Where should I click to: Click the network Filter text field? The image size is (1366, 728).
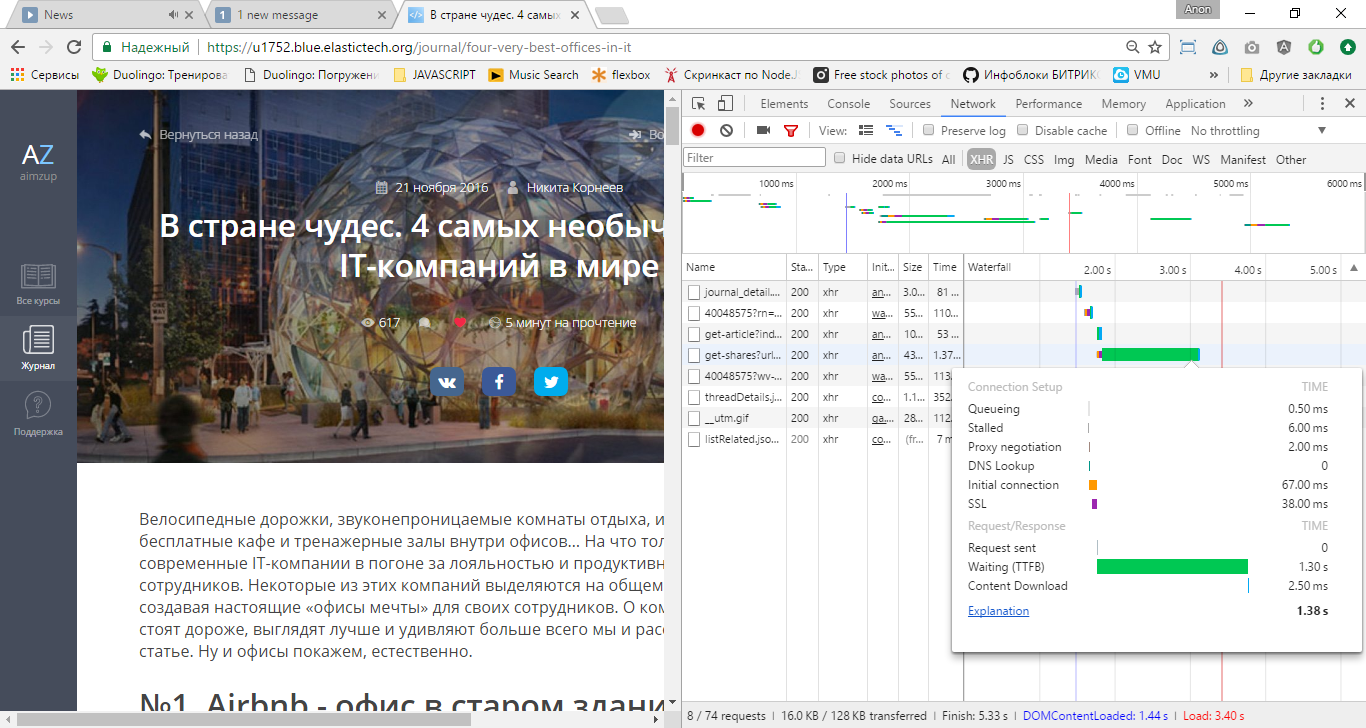(754, 158)
